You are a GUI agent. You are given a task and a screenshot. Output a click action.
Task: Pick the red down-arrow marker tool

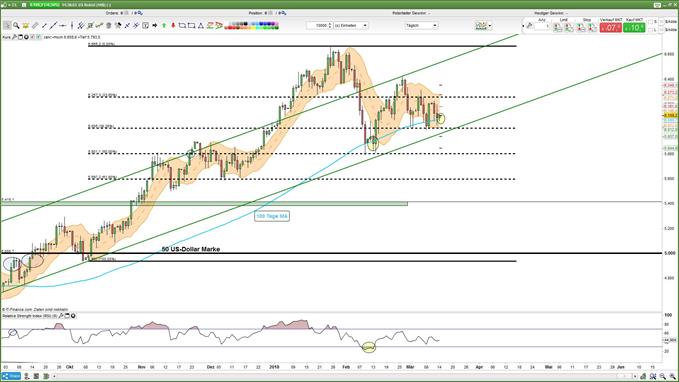173,26
